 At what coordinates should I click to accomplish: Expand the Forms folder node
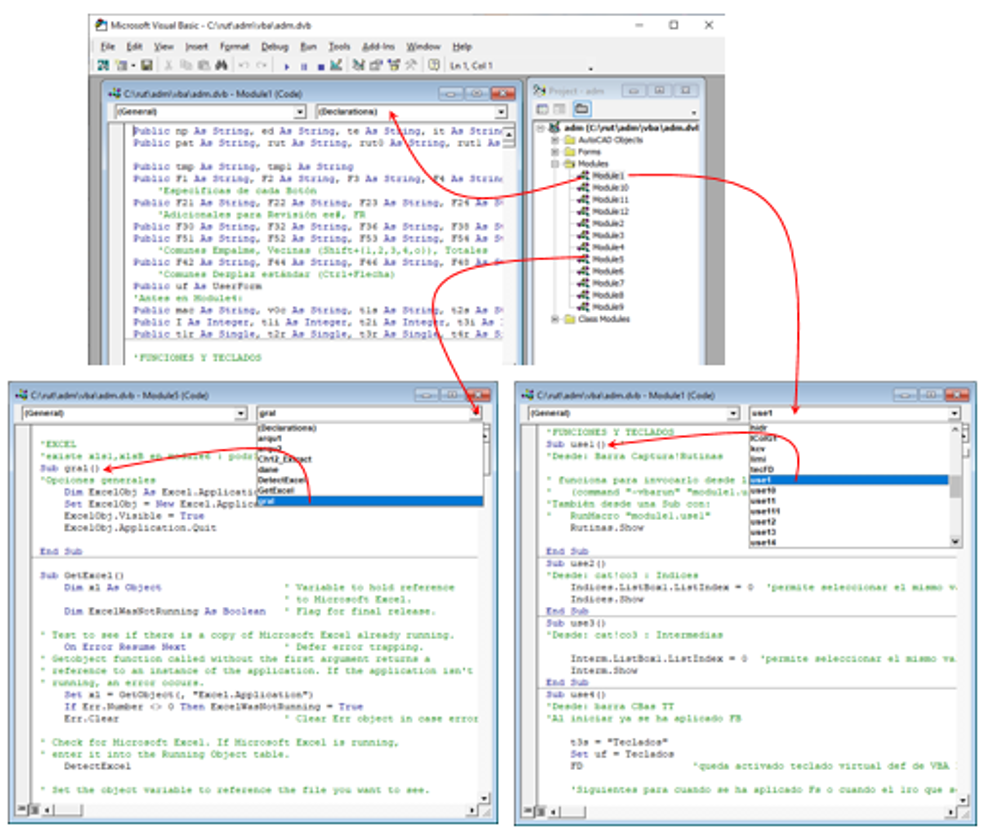[555, 151]
